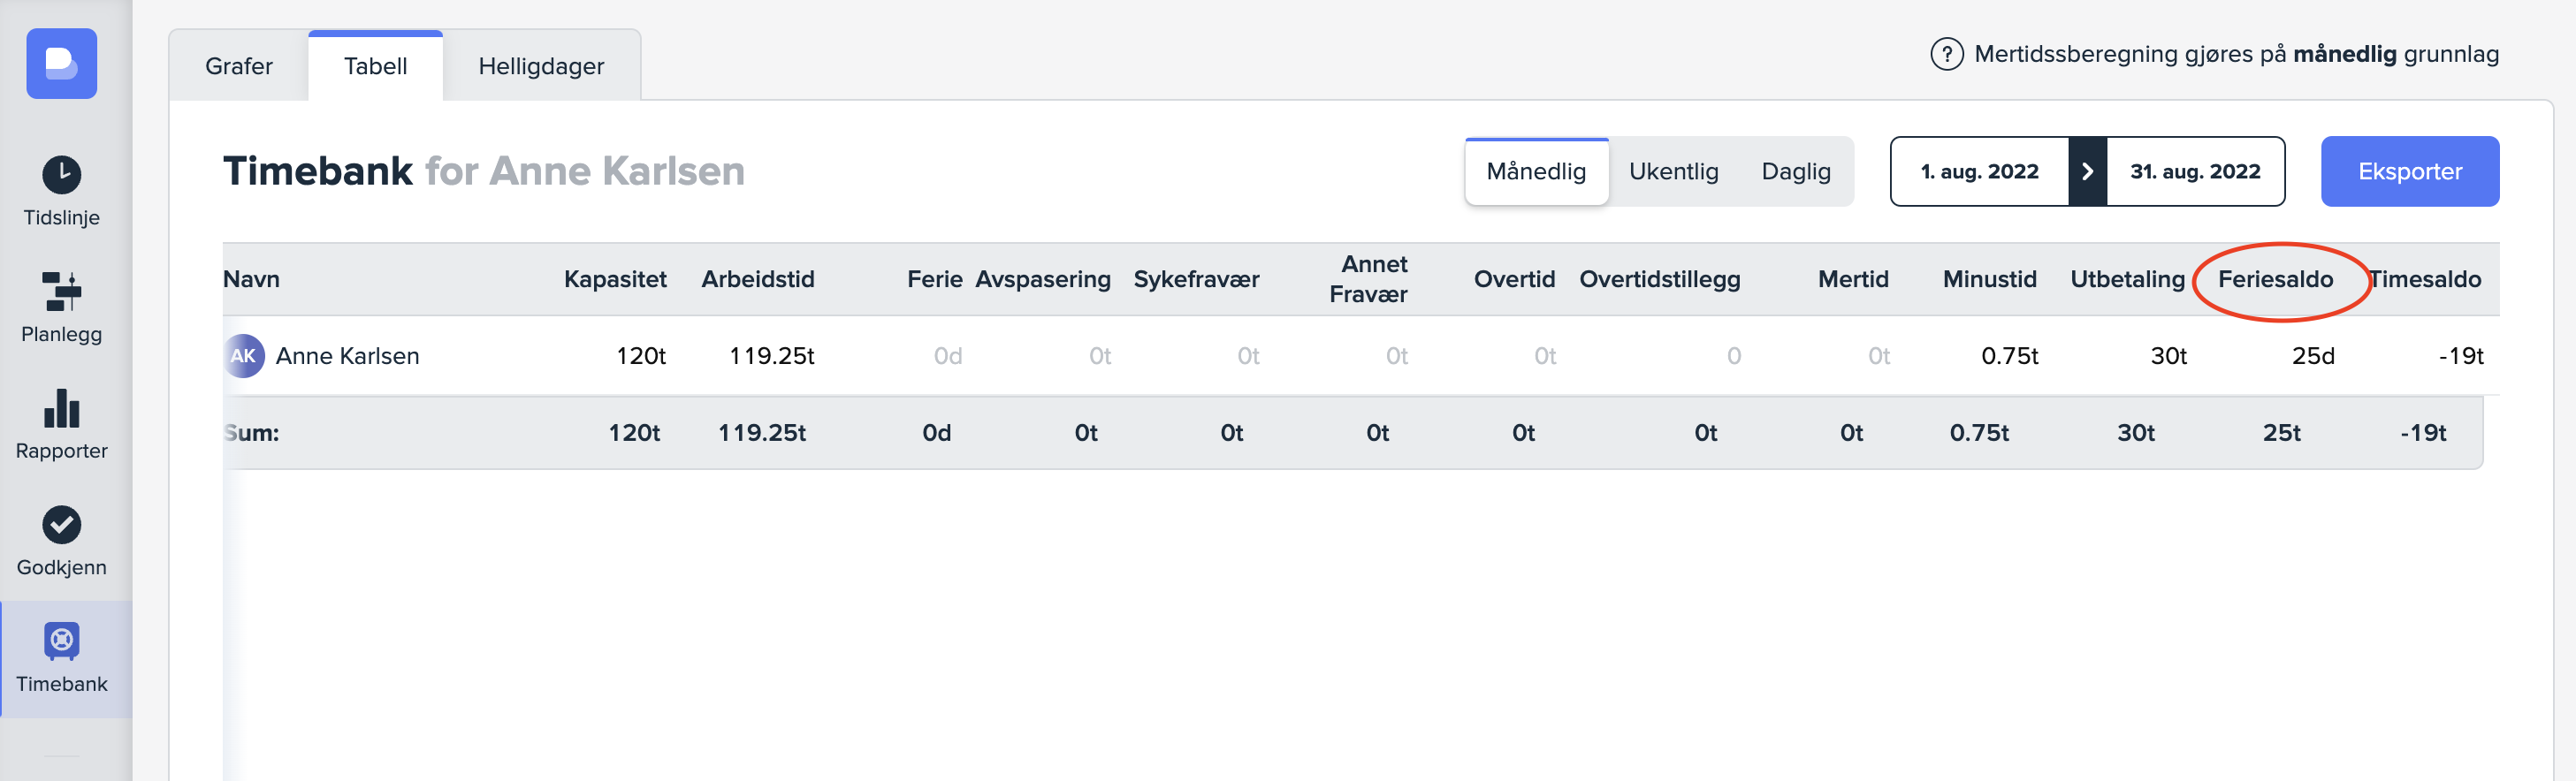
Task: Open the Godkjenn checkmark icon
Action: pos(62,524)
